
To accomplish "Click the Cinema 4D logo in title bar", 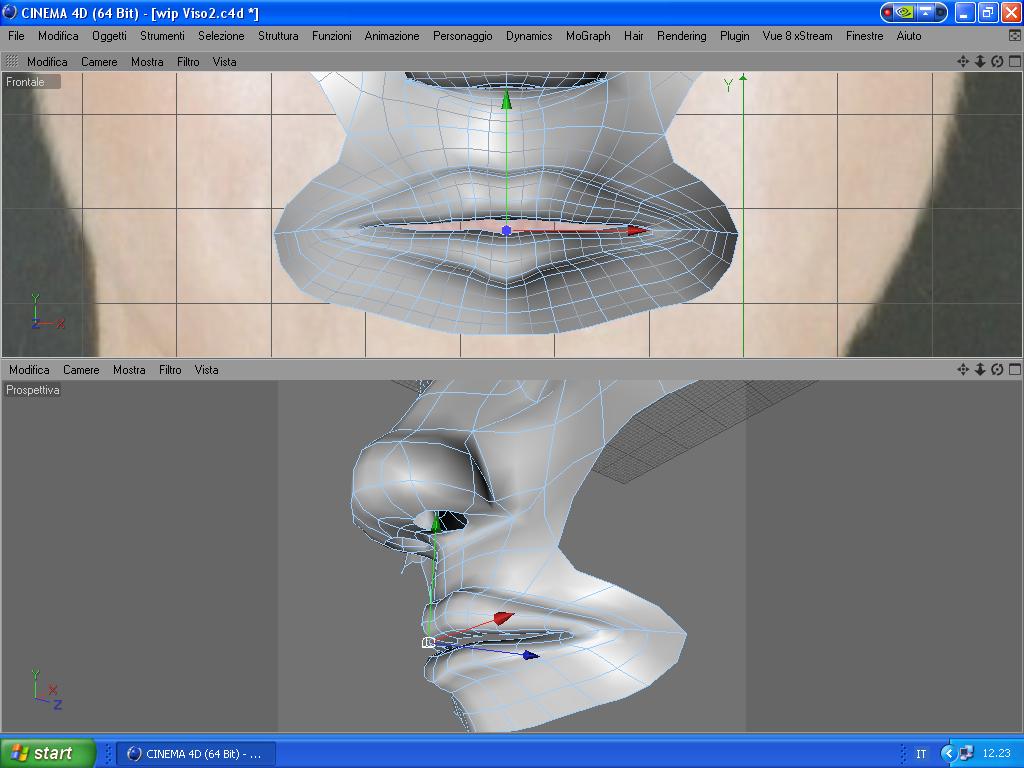I will tap(10, 12).
